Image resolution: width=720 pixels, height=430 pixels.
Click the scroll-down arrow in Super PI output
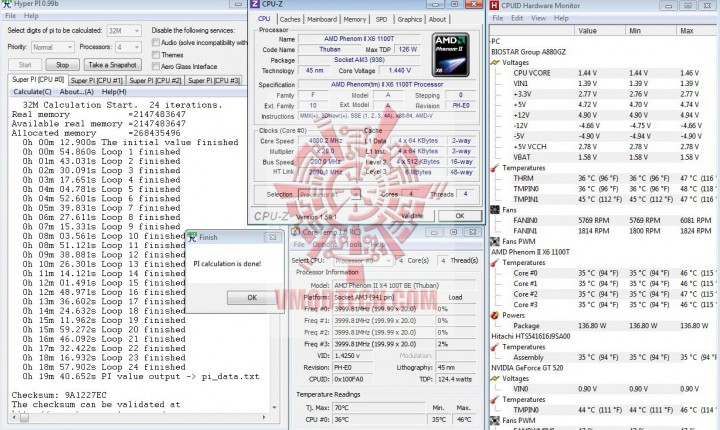tap(274, 407)
